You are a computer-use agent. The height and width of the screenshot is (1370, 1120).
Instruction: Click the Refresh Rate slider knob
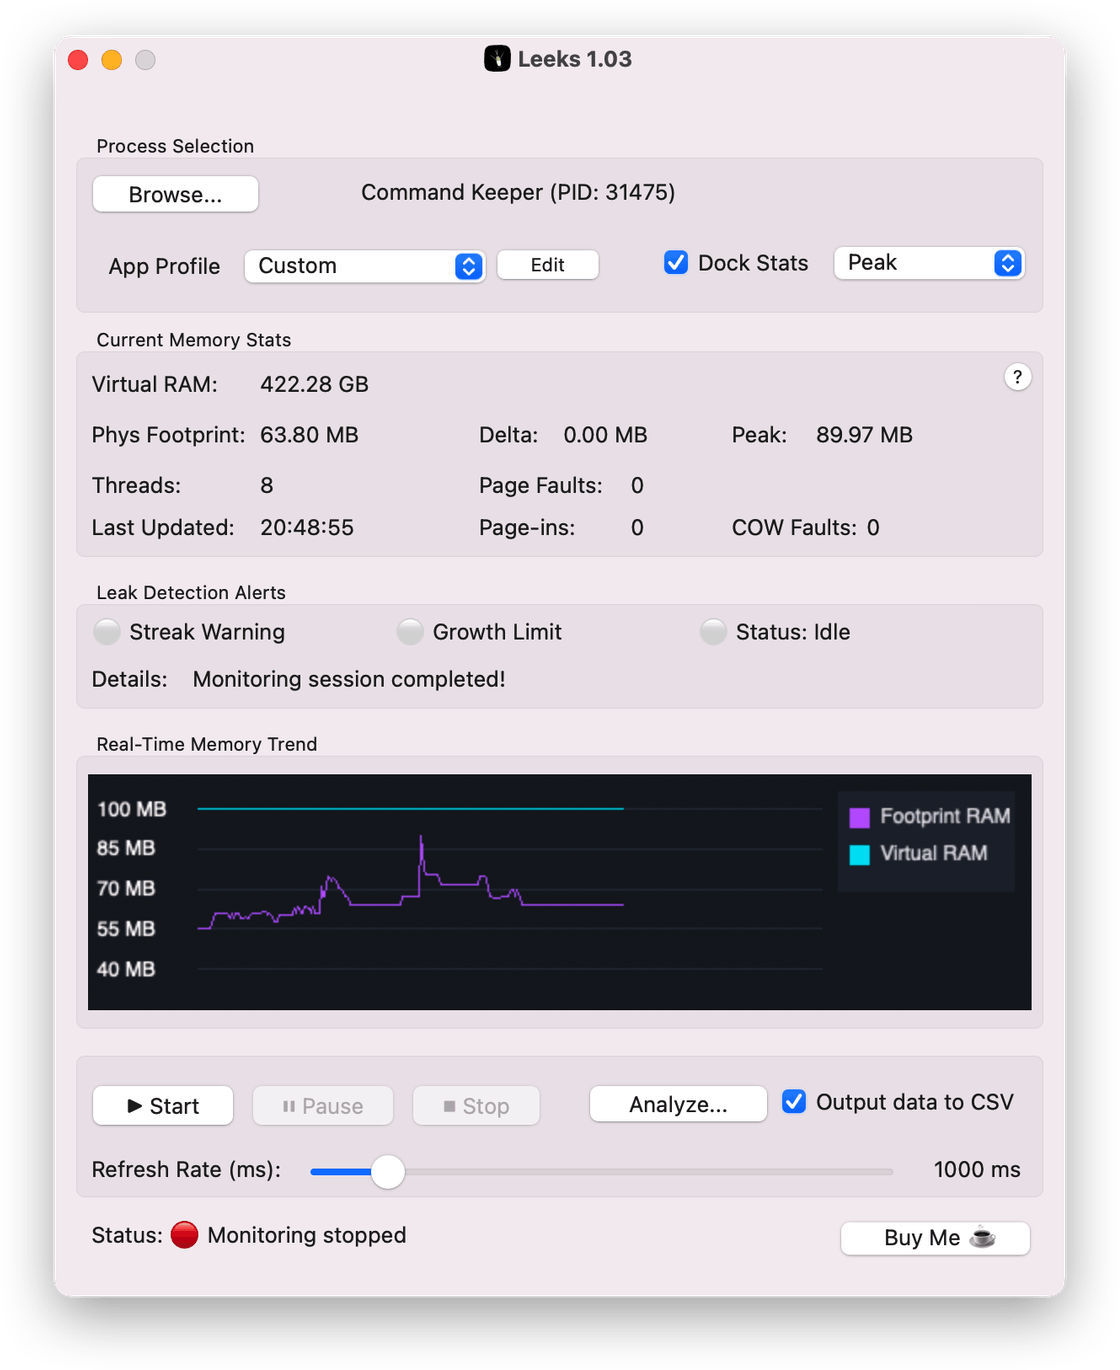coord(388,1171)
